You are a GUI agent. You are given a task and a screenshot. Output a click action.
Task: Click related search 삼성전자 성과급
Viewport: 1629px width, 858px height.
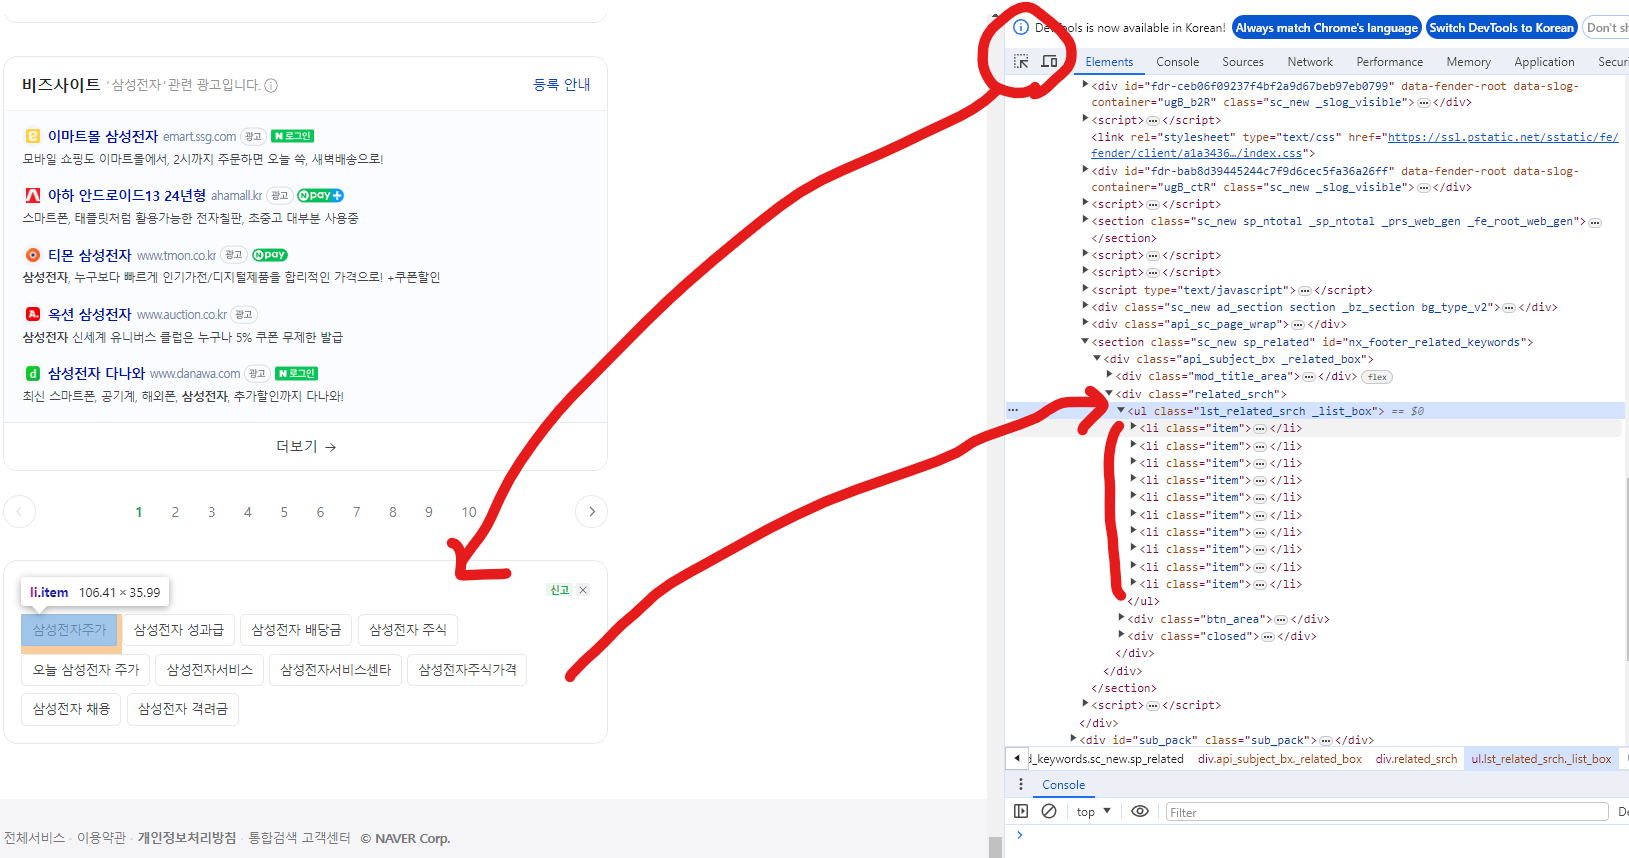pyautogui.click(x=179, y=630)
